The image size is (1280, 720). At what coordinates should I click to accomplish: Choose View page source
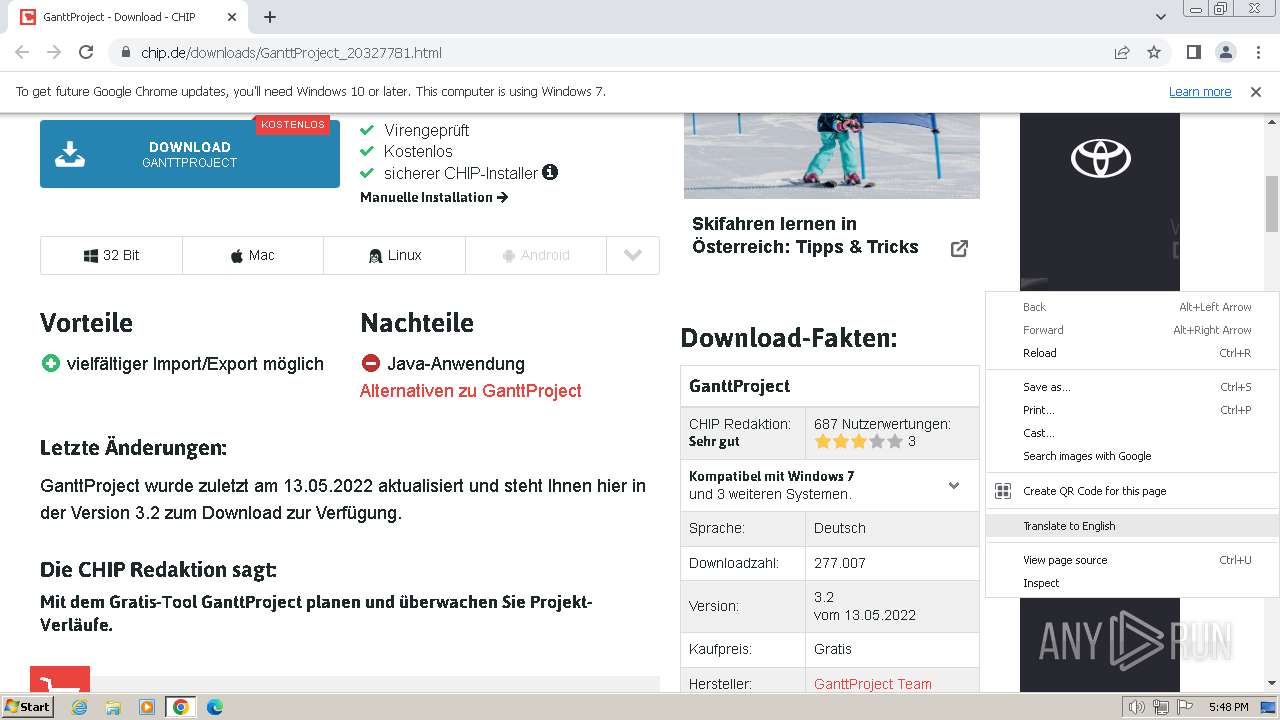[1132, 560]
